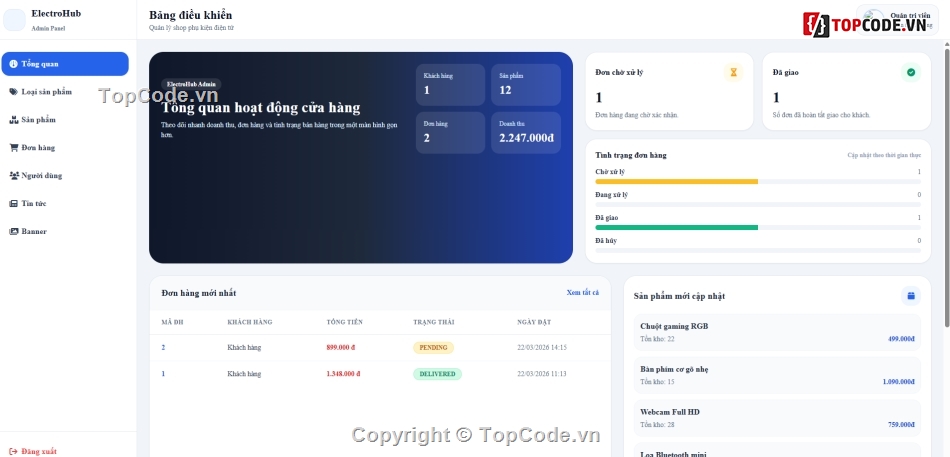Click the KHÁCH HÀNG column header
950x457 pixels.
(250, 322)
